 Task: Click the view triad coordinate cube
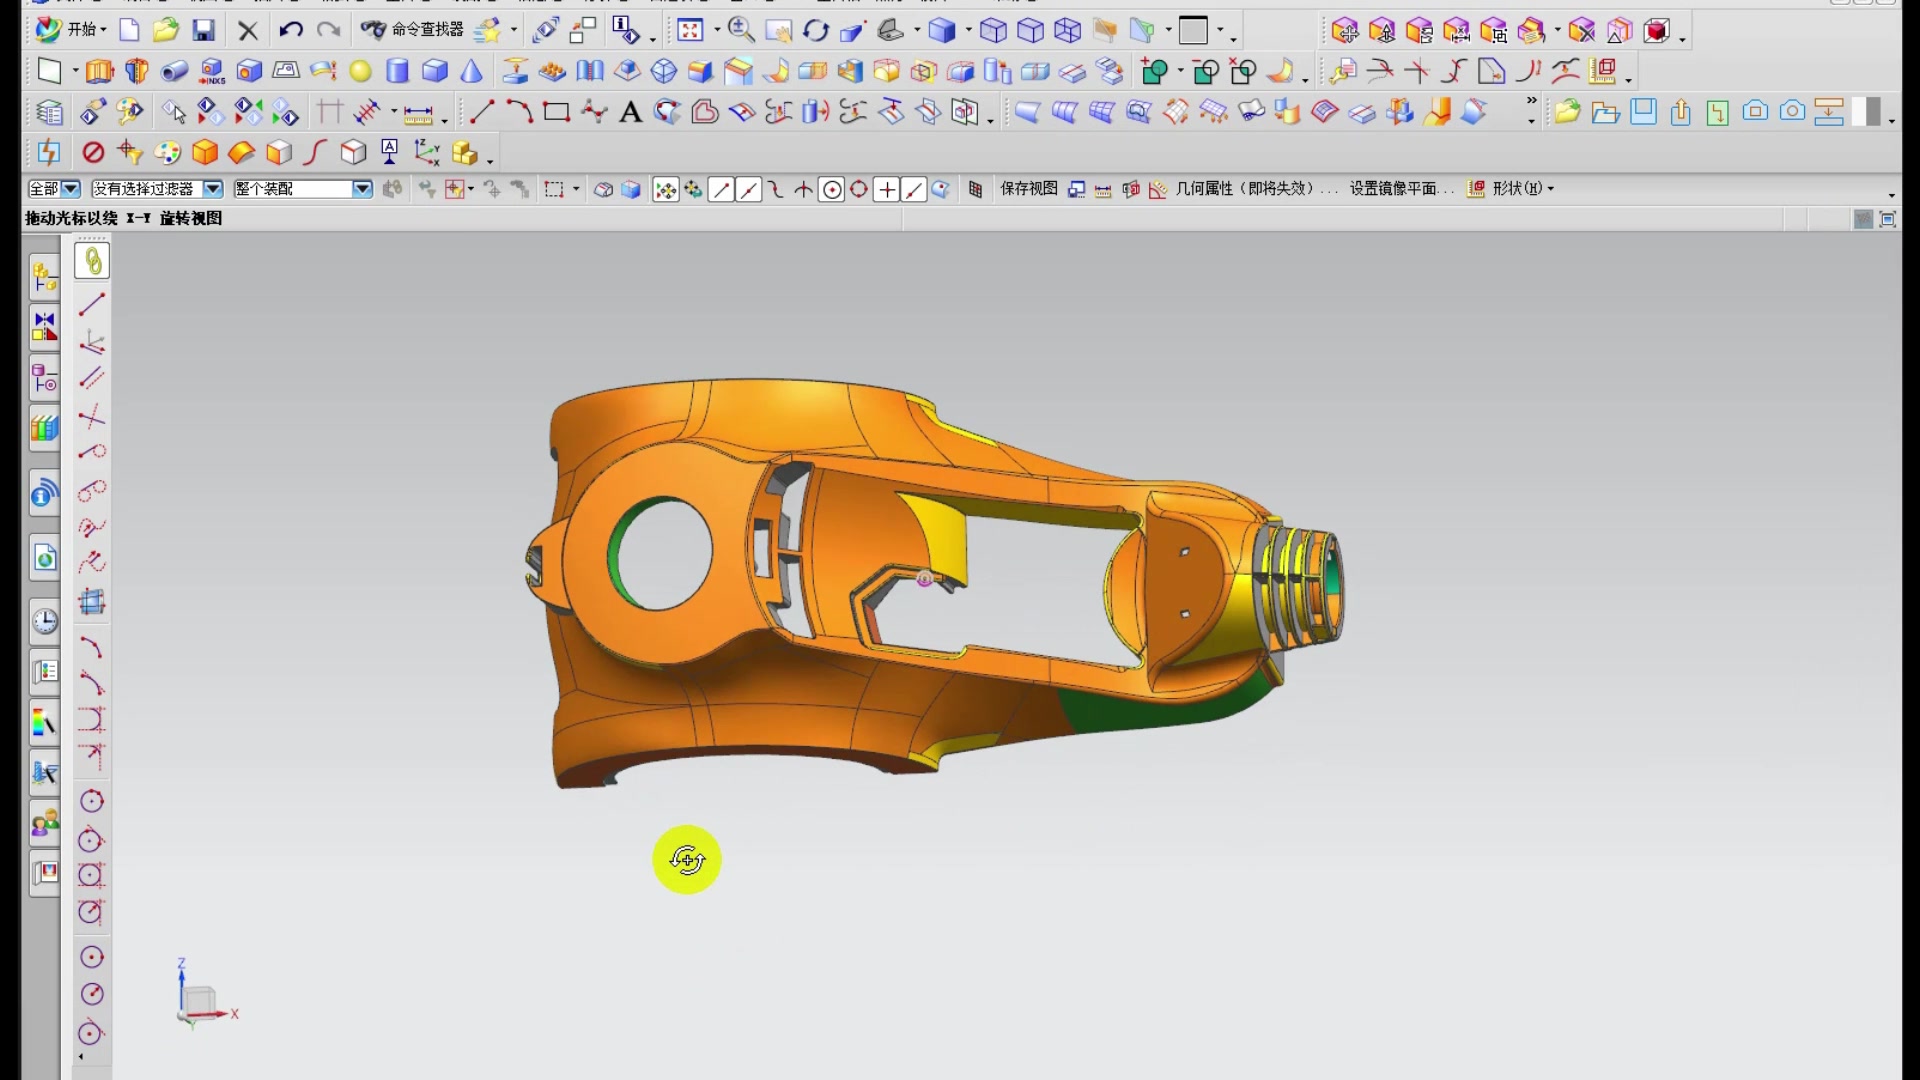(200, 1001)
